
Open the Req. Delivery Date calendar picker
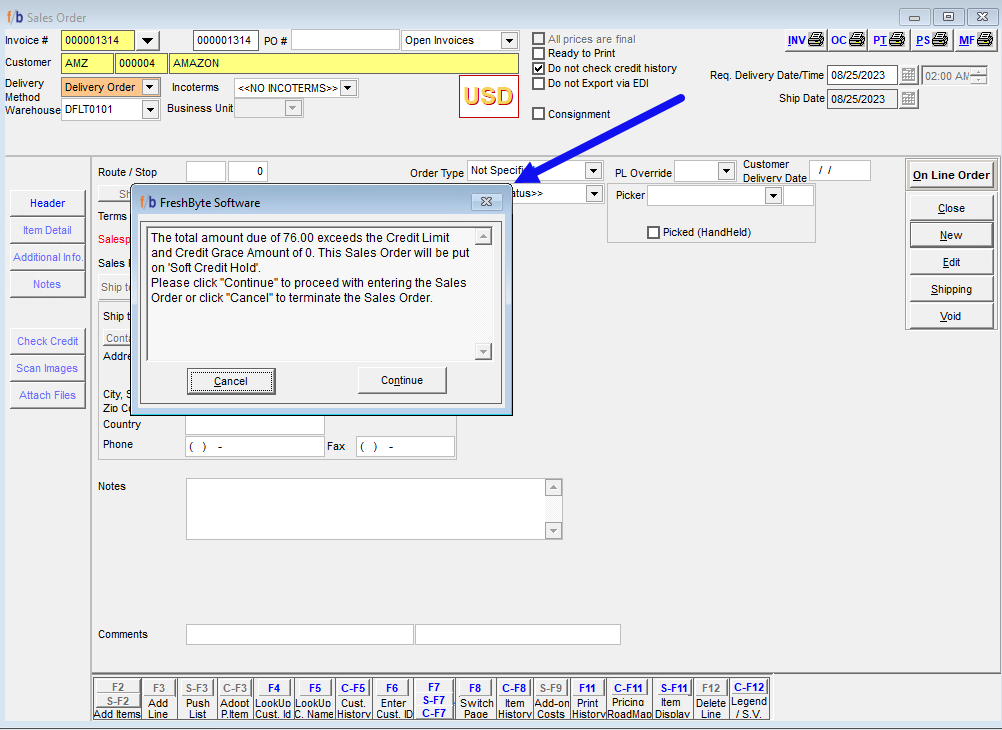(909, 76)
